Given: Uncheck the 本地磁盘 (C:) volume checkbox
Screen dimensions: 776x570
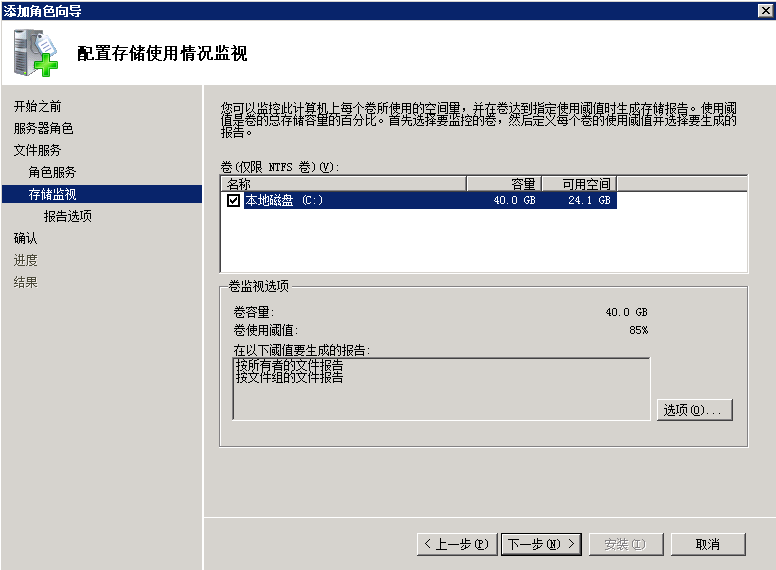Looking at the screenshot, I should point(234,201).
